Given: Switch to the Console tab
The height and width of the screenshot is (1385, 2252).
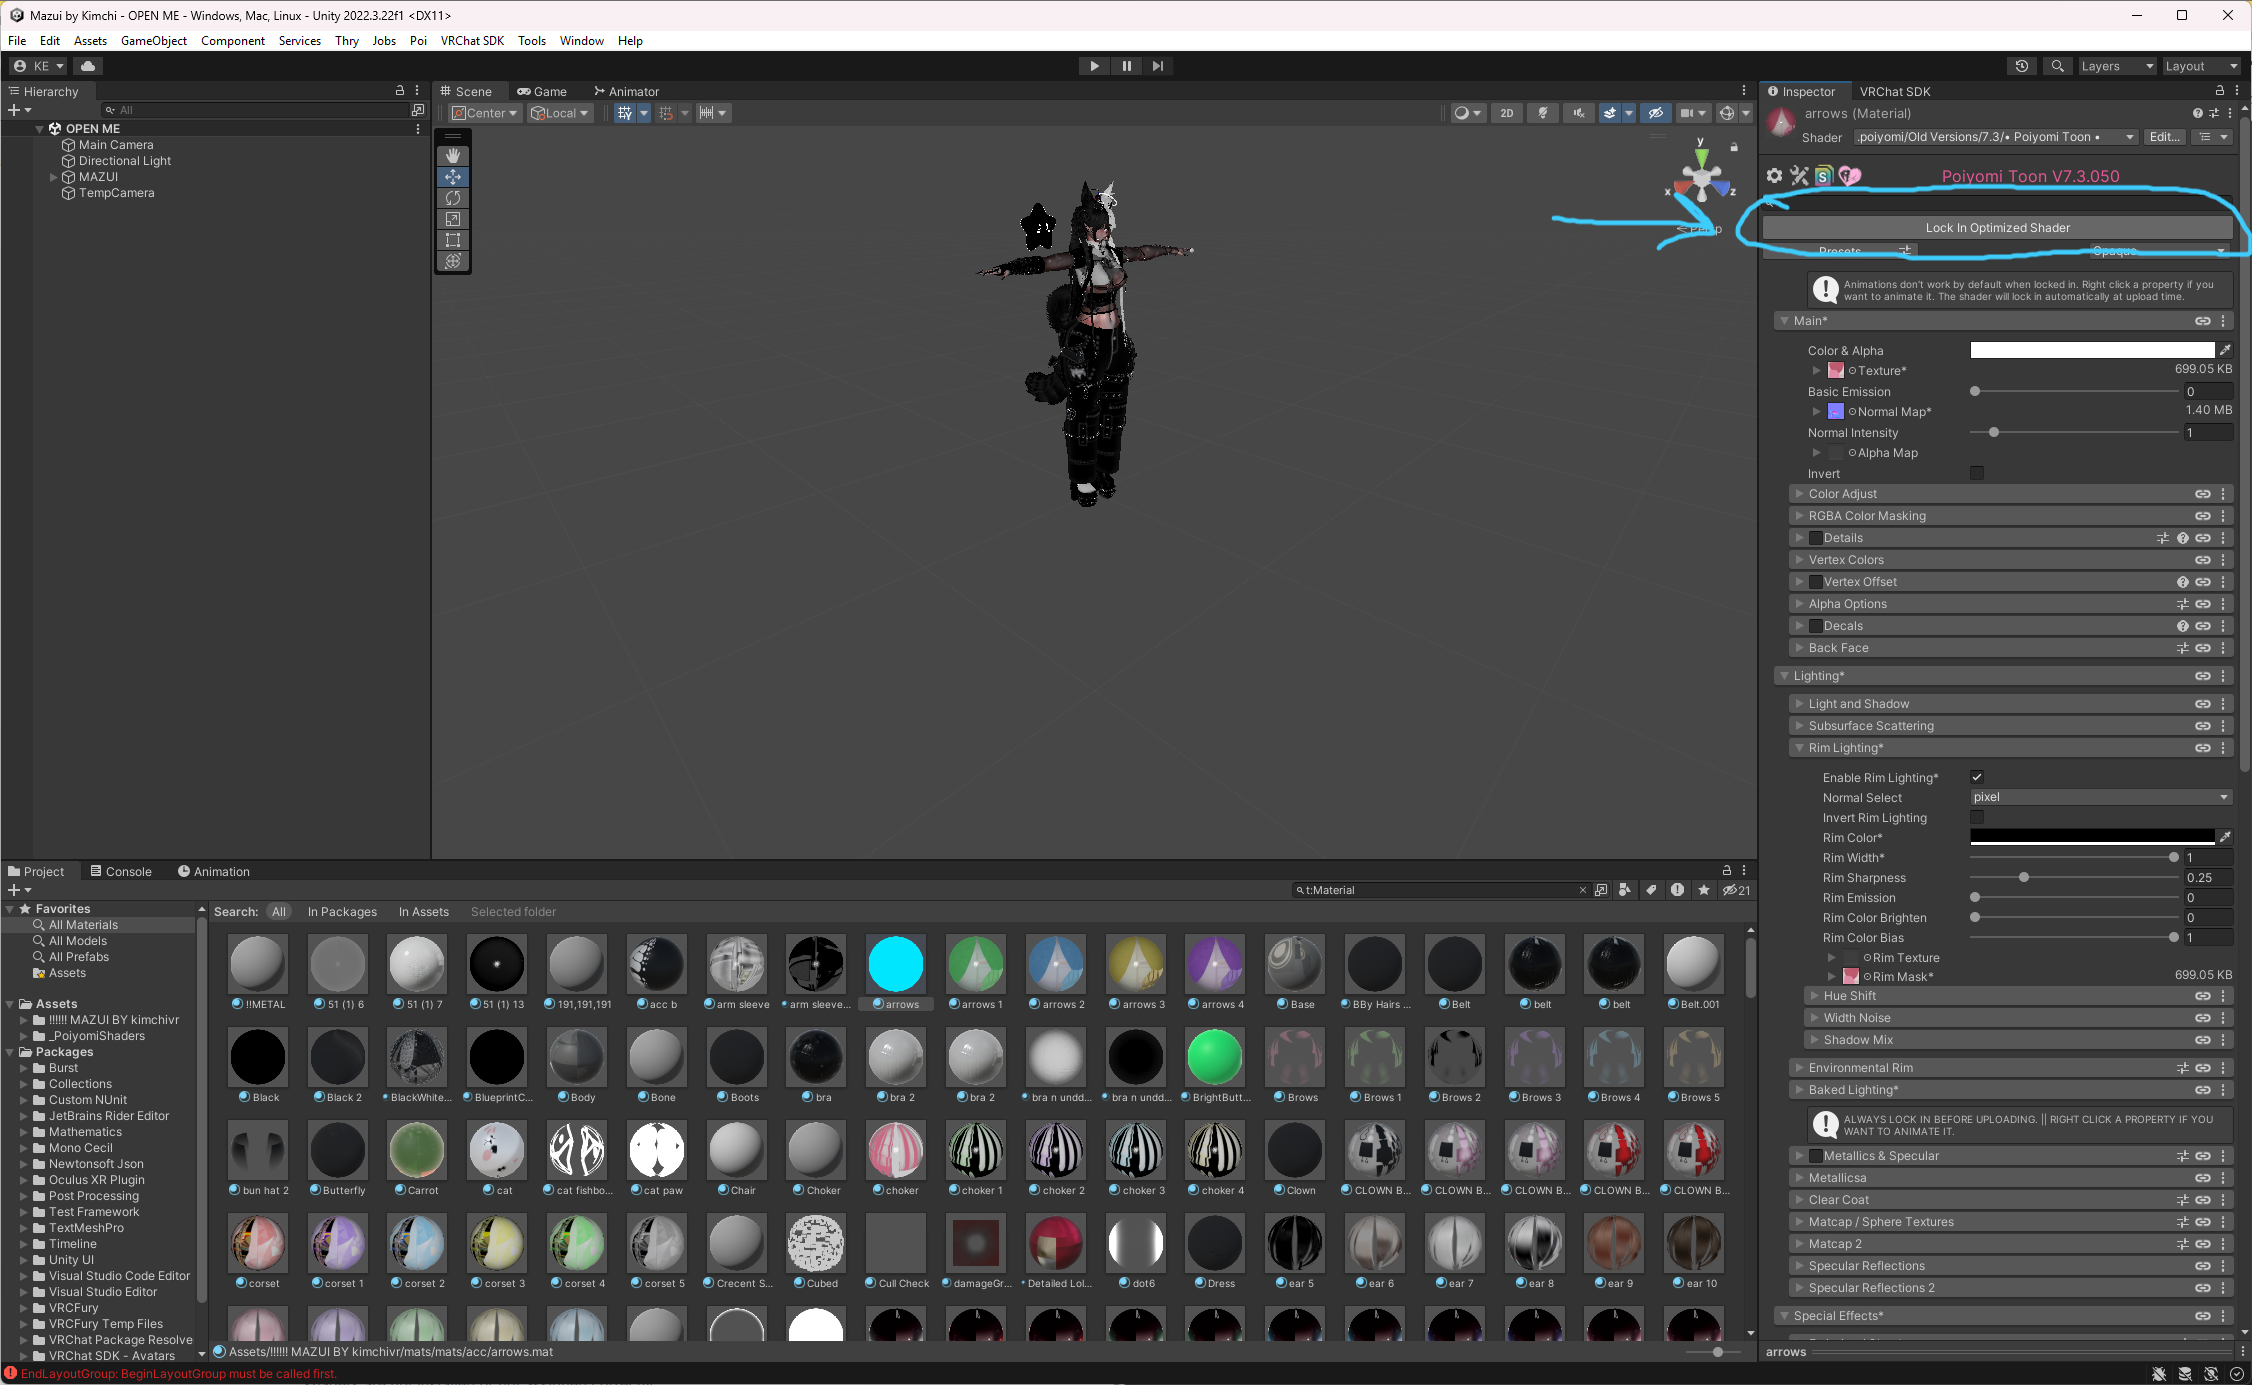Looking at the screenshot, I should [121, 871].
